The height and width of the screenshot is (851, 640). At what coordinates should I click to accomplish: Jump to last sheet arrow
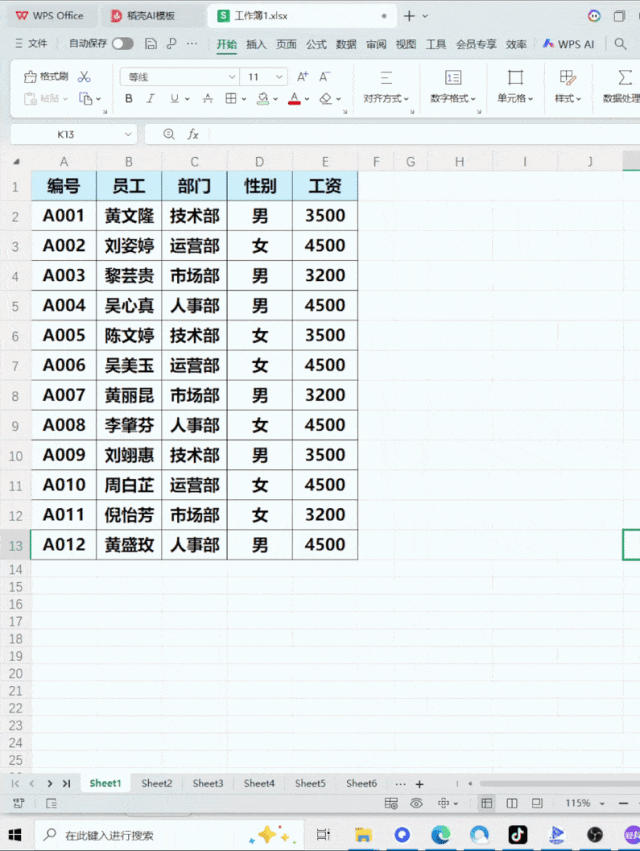click(x=66, y=783)
